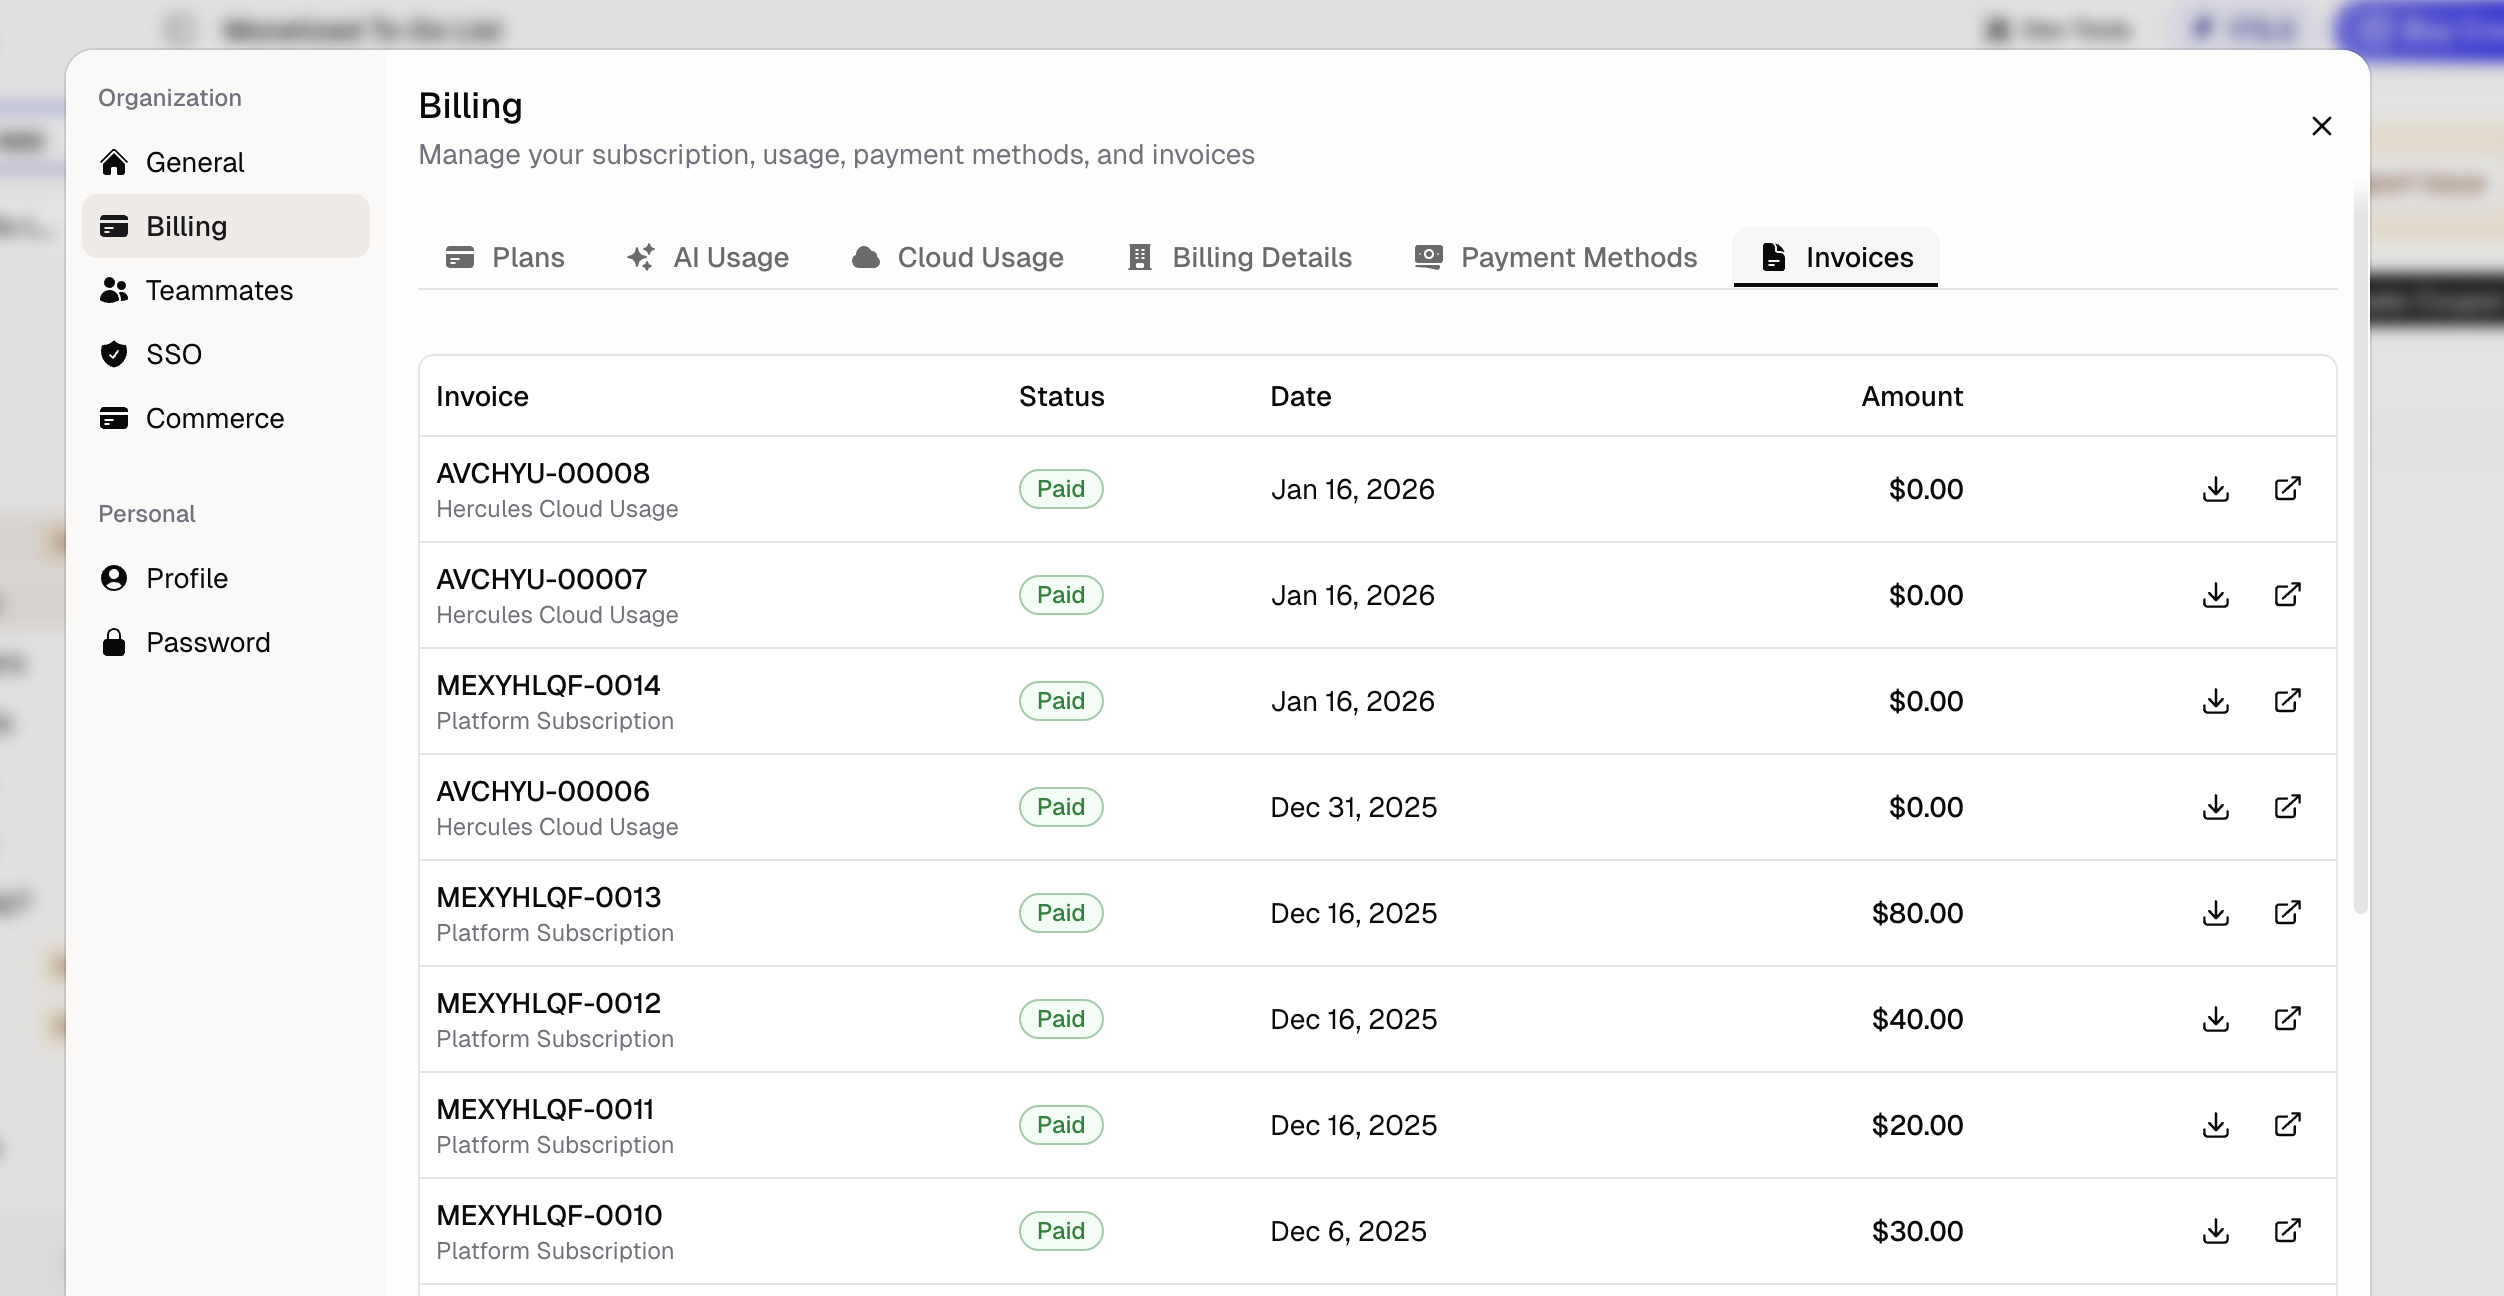Click the $30.00 amount
2504x1296 pixels.
[1917, 1231]
